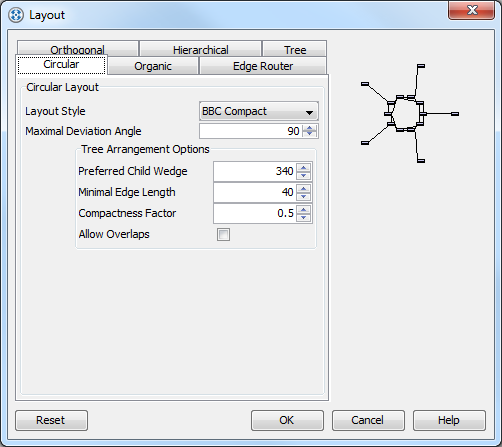Switch to the Edge Router tab

(x=263, y=66)
